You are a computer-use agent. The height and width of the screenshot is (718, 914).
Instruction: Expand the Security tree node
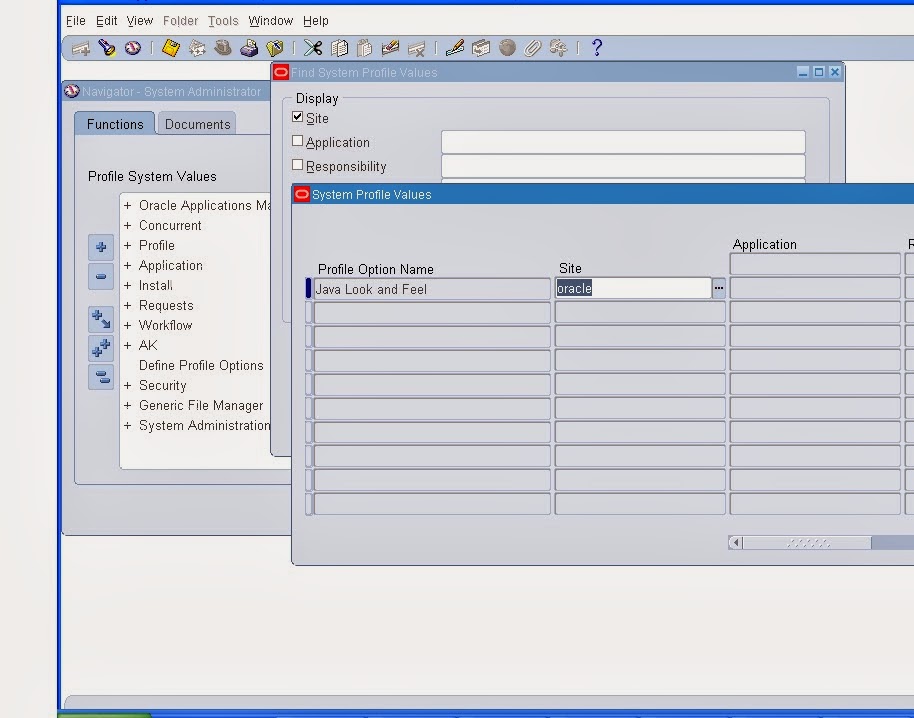pyautogui.click(x=127, y=386)
